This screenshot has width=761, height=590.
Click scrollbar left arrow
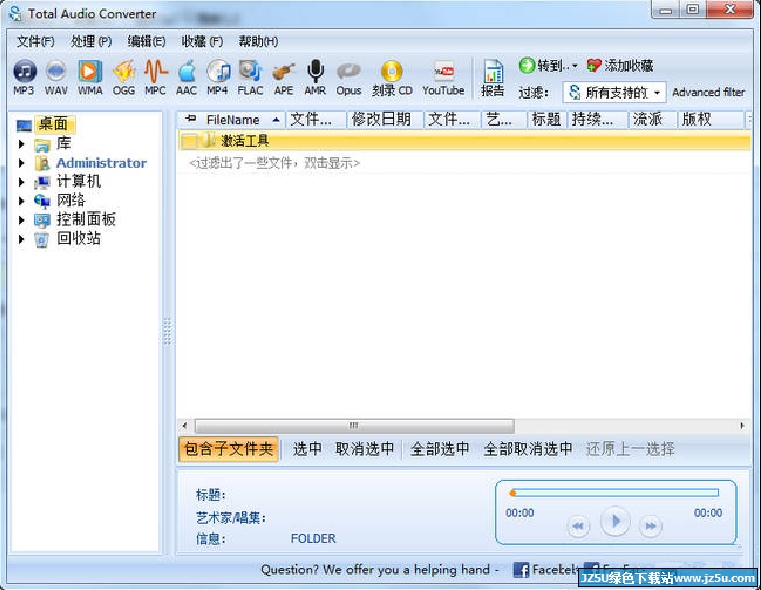pyautogui.click(x=184, y=426)
